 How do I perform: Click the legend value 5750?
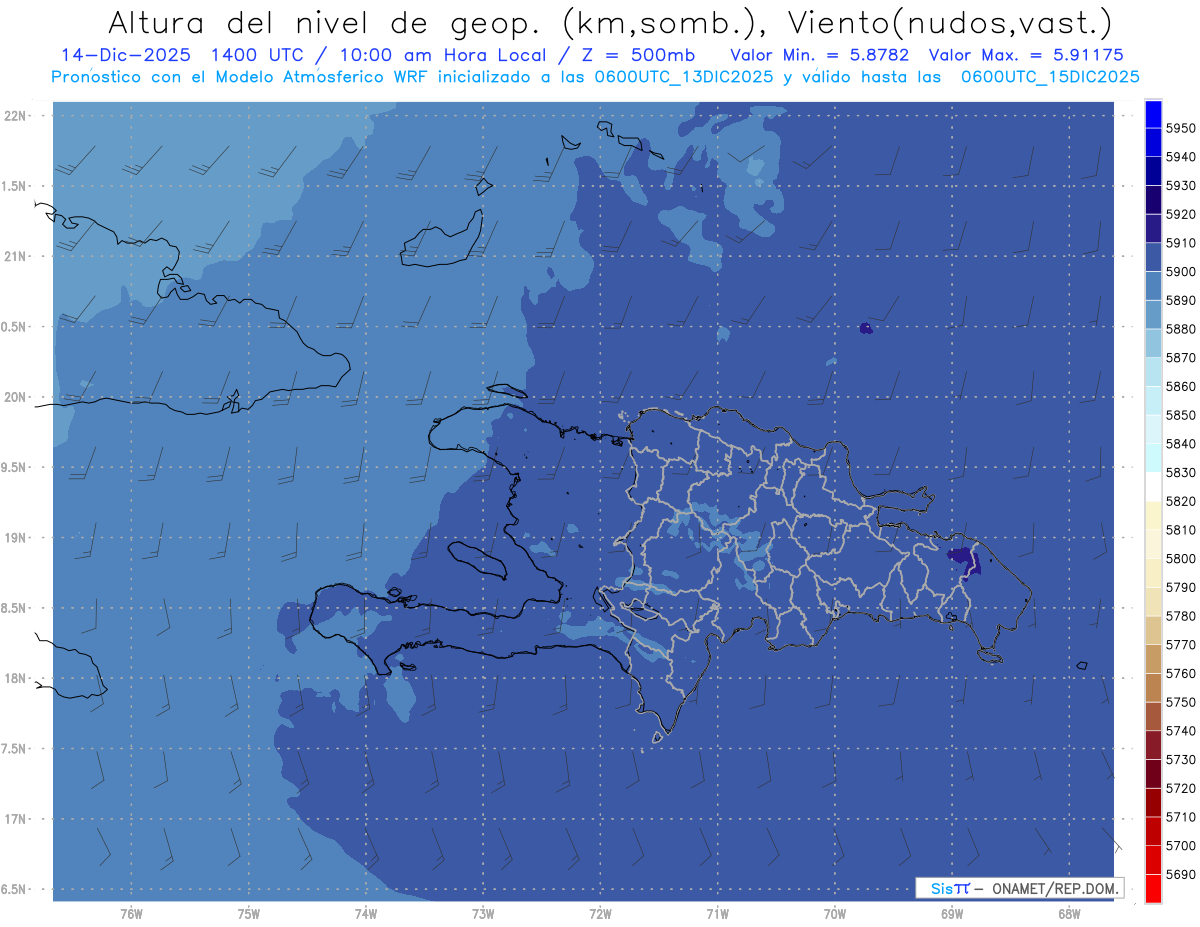(x=1180, y=702)
